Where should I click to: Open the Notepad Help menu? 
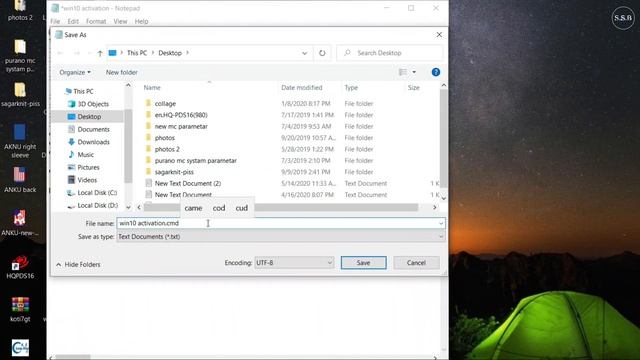tap(141, 21)
